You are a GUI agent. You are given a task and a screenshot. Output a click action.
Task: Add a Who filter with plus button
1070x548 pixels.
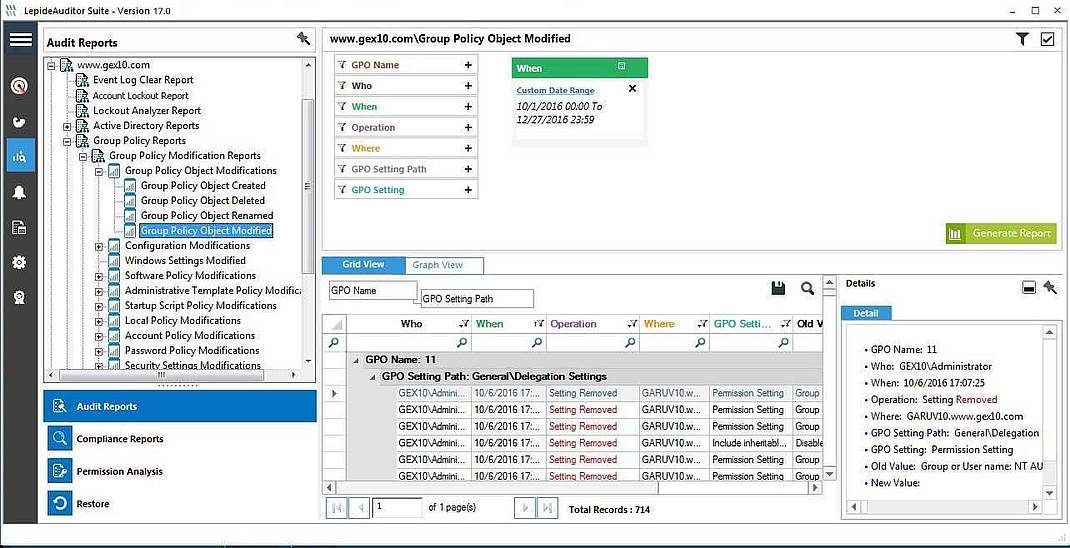(x=468, y=86)
